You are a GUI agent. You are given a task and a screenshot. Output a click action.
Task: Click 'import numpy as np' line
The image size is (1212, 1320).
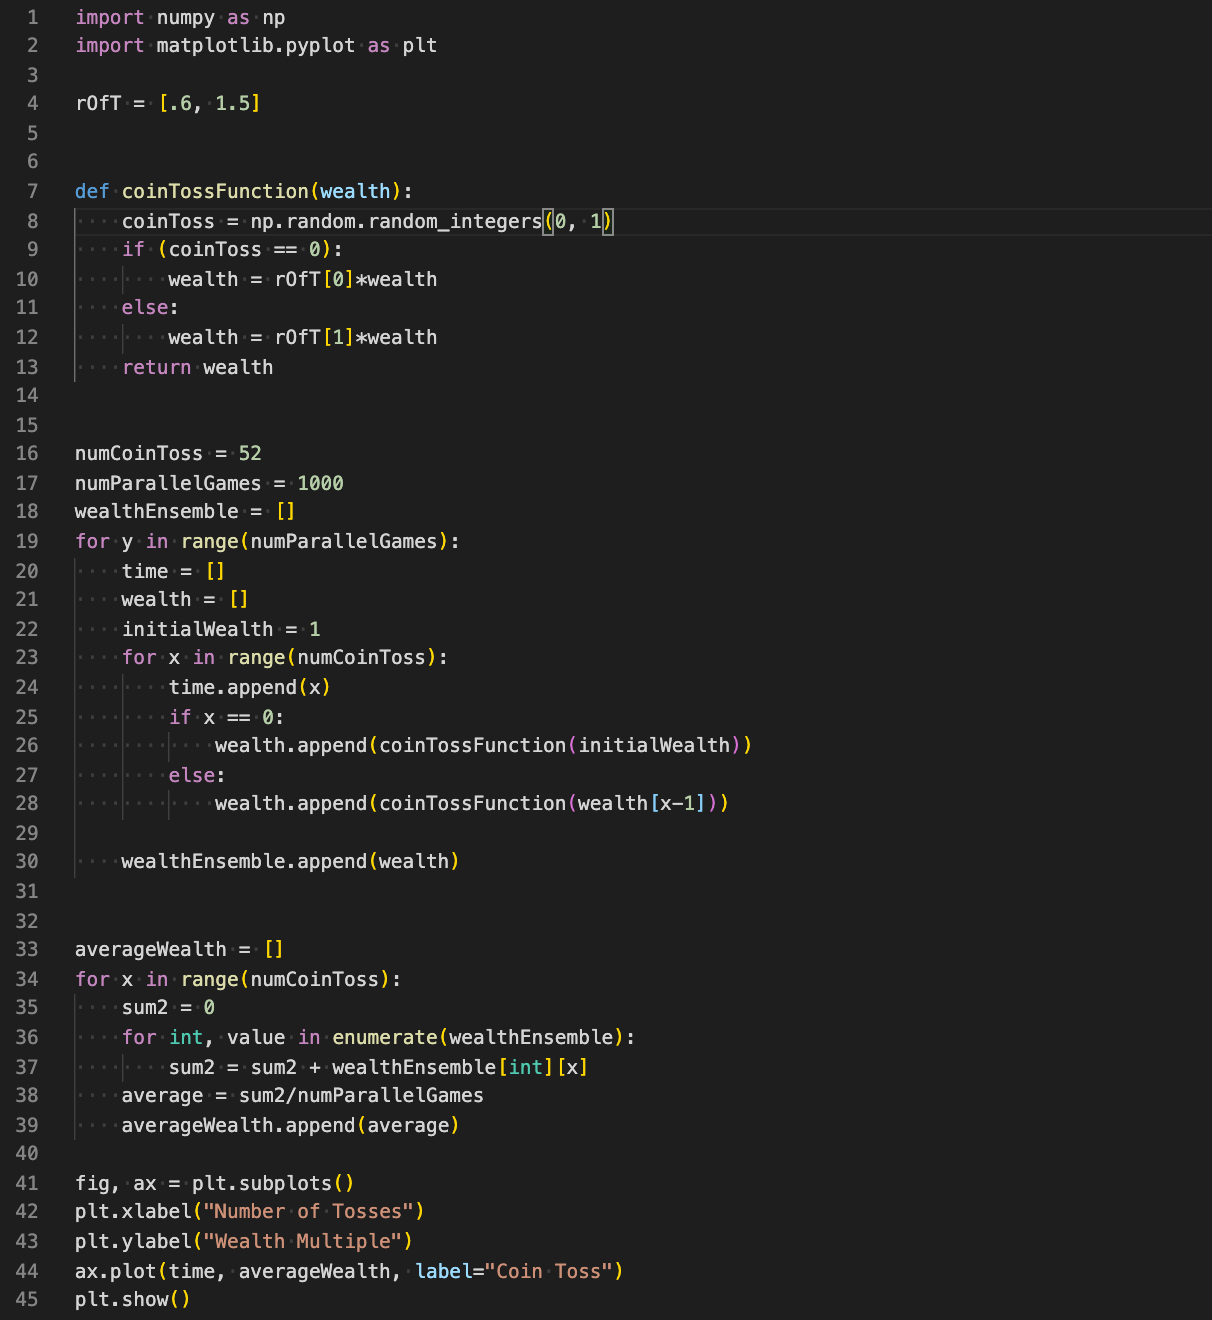point(180,17)
